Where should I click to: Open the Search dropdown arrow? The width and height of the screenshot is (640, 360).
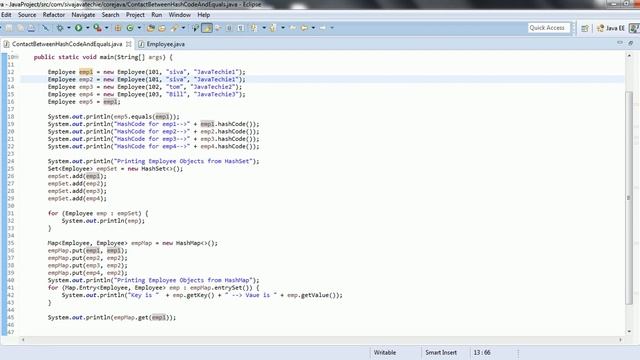pyautogui.click(x=183, y=28)
